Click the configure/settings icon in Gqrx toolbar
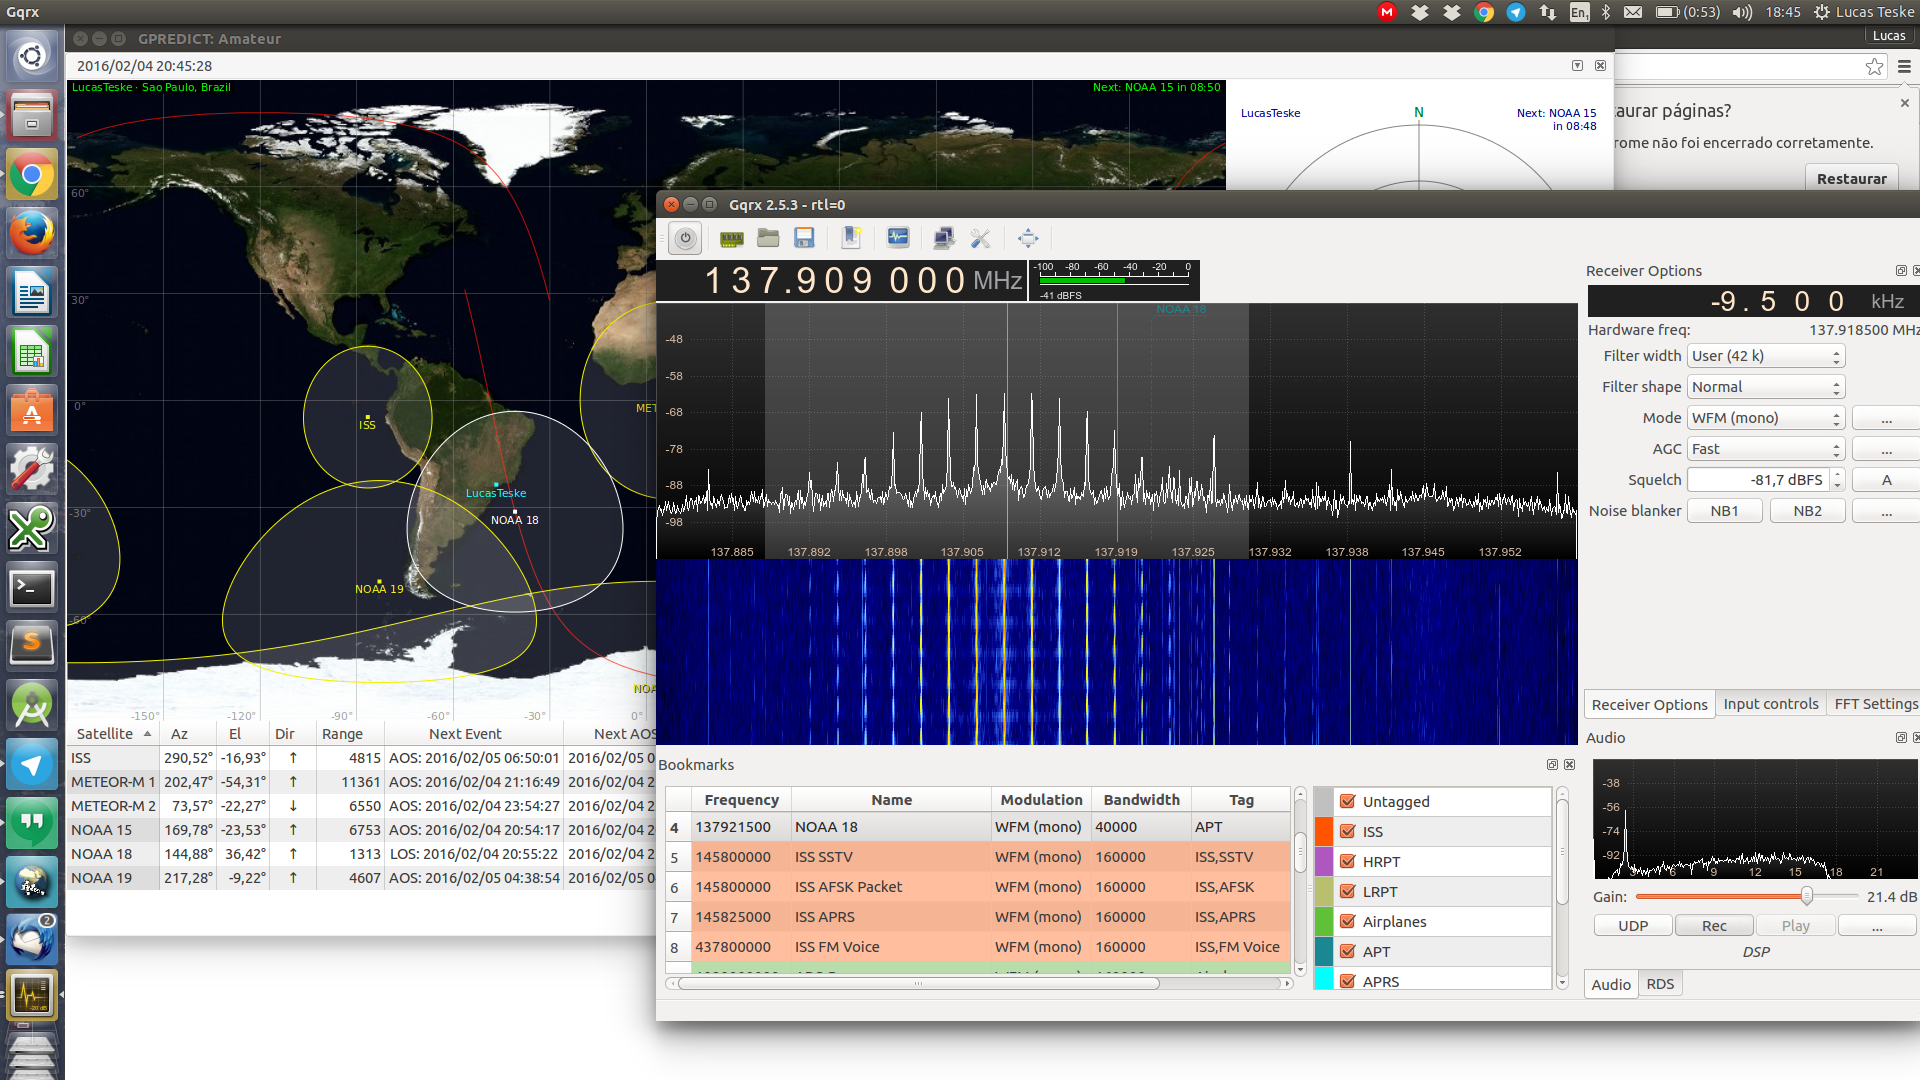Image resolution: width=1920 pixels, height=1080 pixels. pyautogui.click(x=981, y=237)
